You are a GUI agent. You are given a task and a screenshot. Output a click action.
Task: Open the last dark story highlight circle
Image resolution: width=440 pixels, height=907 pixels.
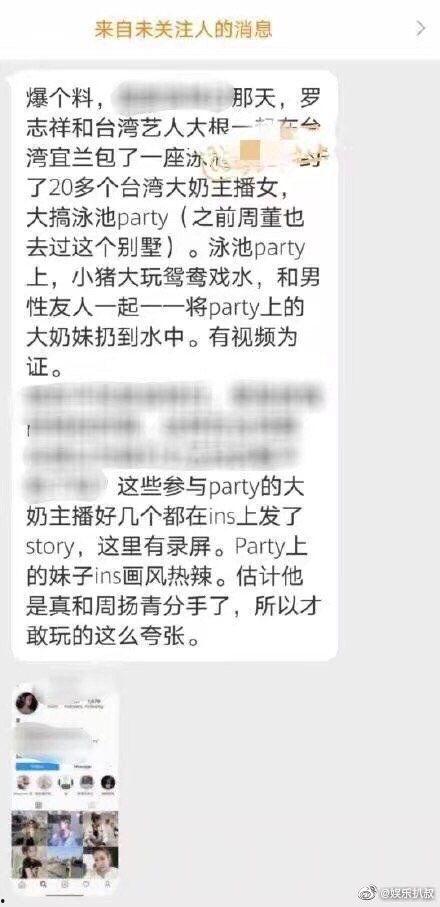coord(108,783)
